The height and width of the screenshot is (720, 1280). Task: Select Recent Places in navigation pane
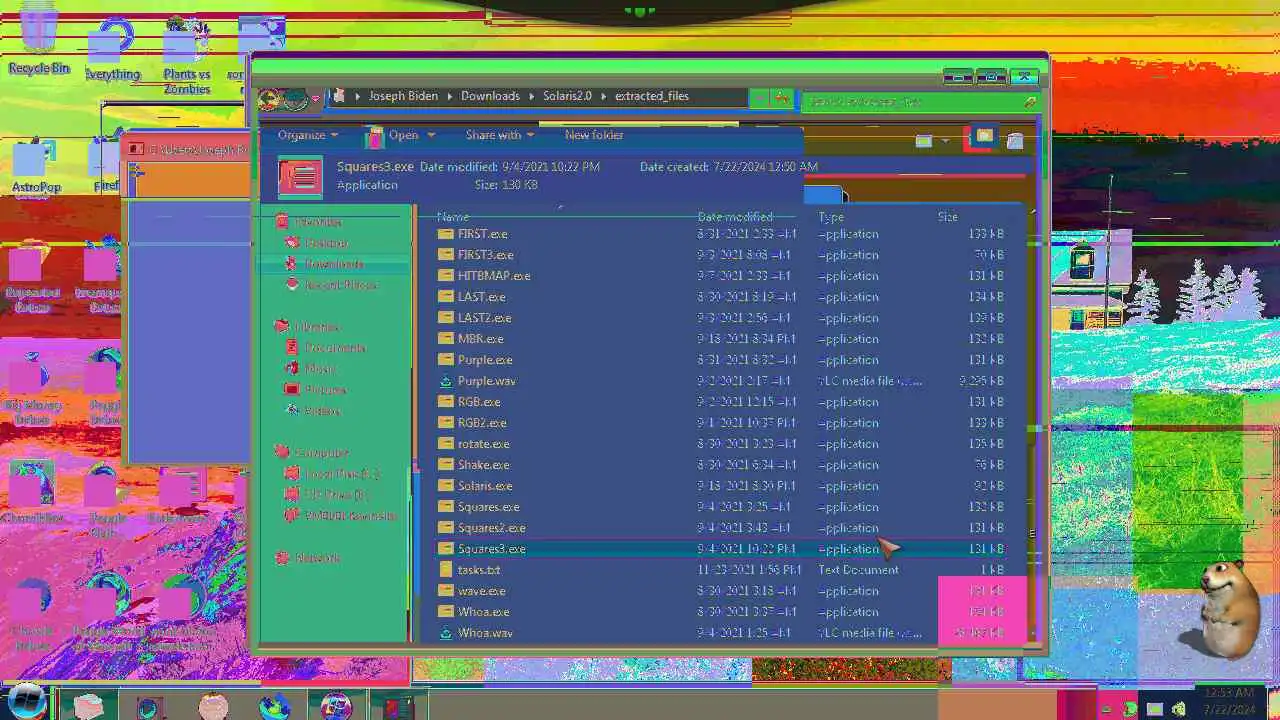[x=331, y=285]
